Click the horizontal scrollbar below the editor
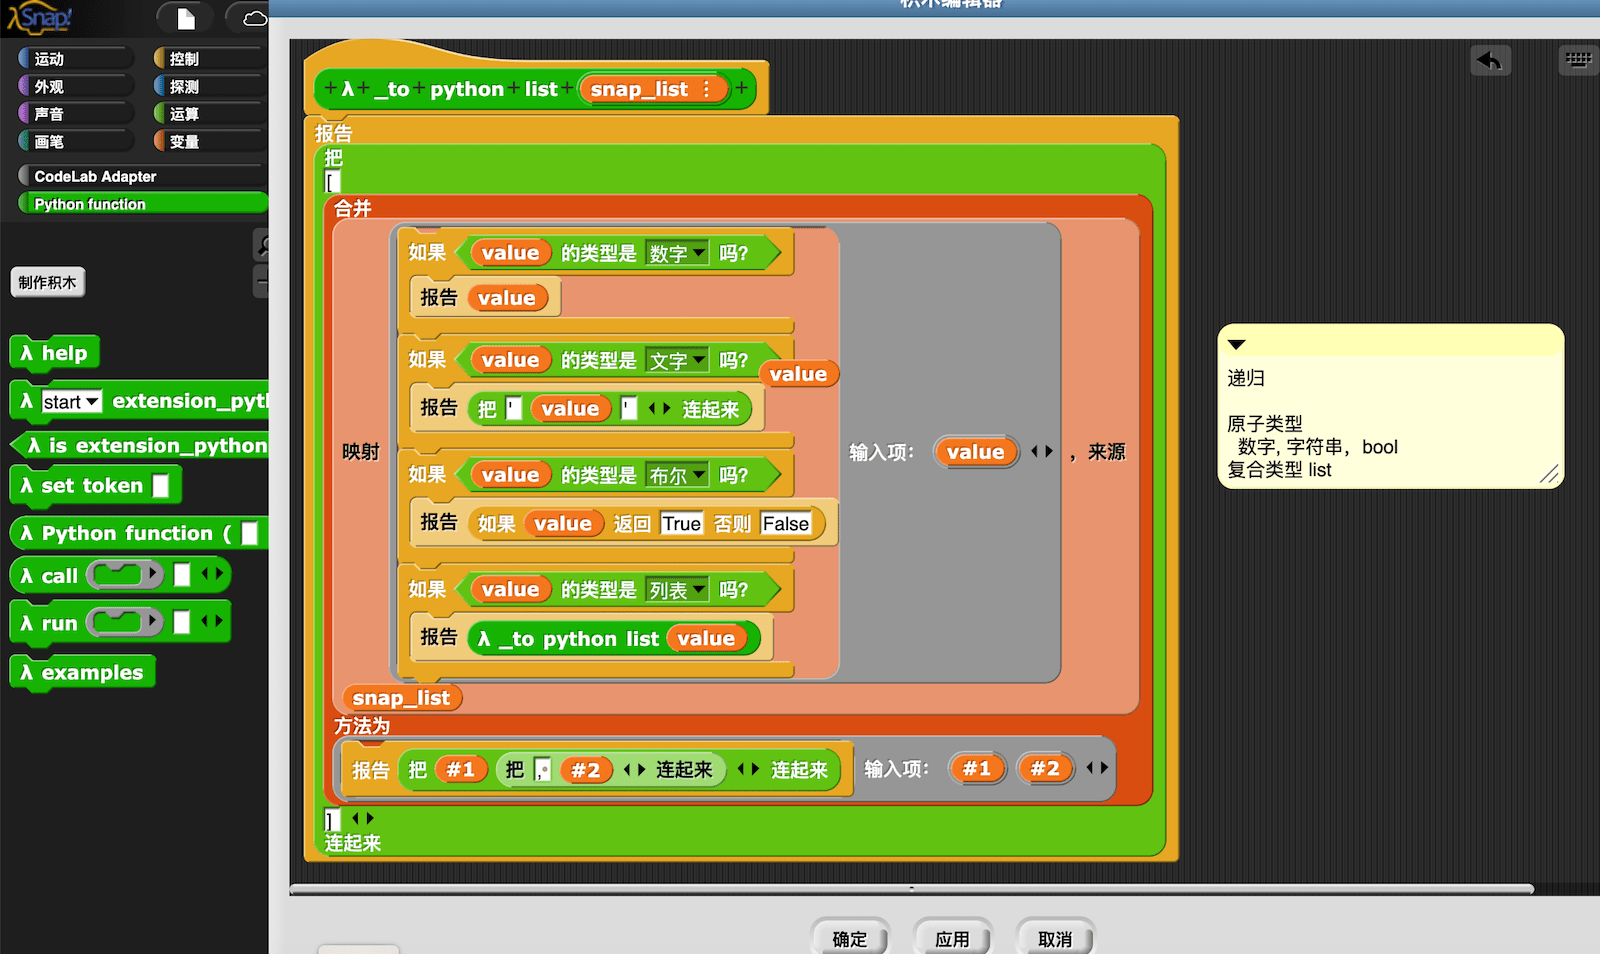This screenshot has height=954, width=1600. [x=913, y=886]
